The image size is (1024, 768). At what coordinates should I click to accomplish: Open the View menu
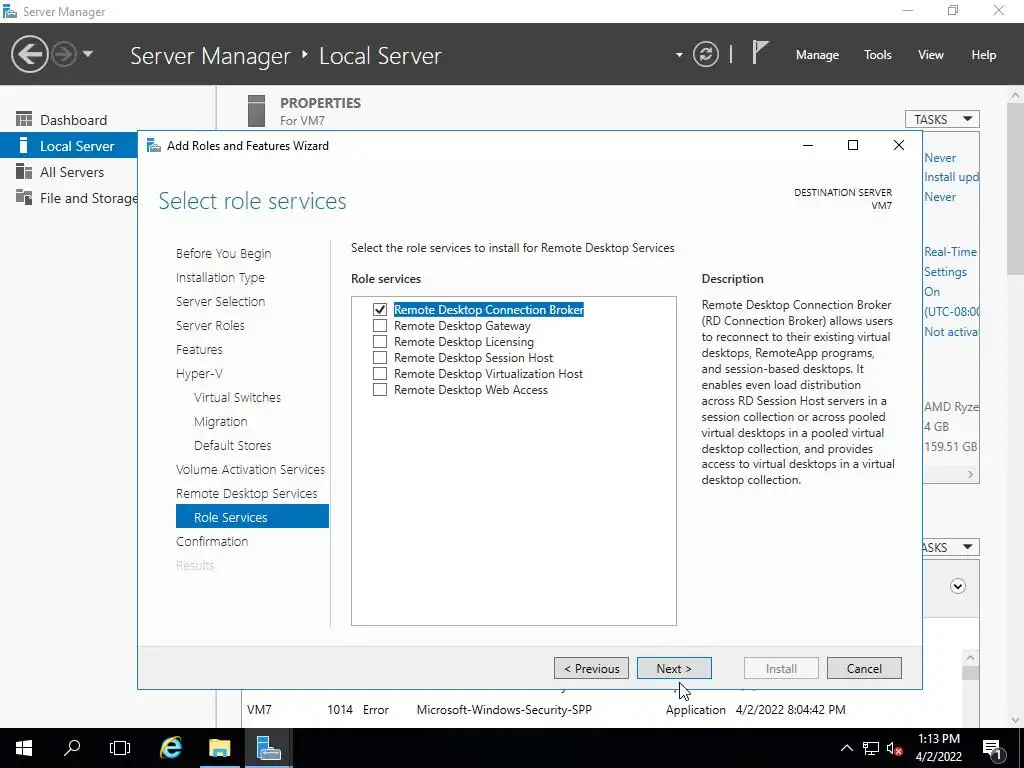coord(931,55)
